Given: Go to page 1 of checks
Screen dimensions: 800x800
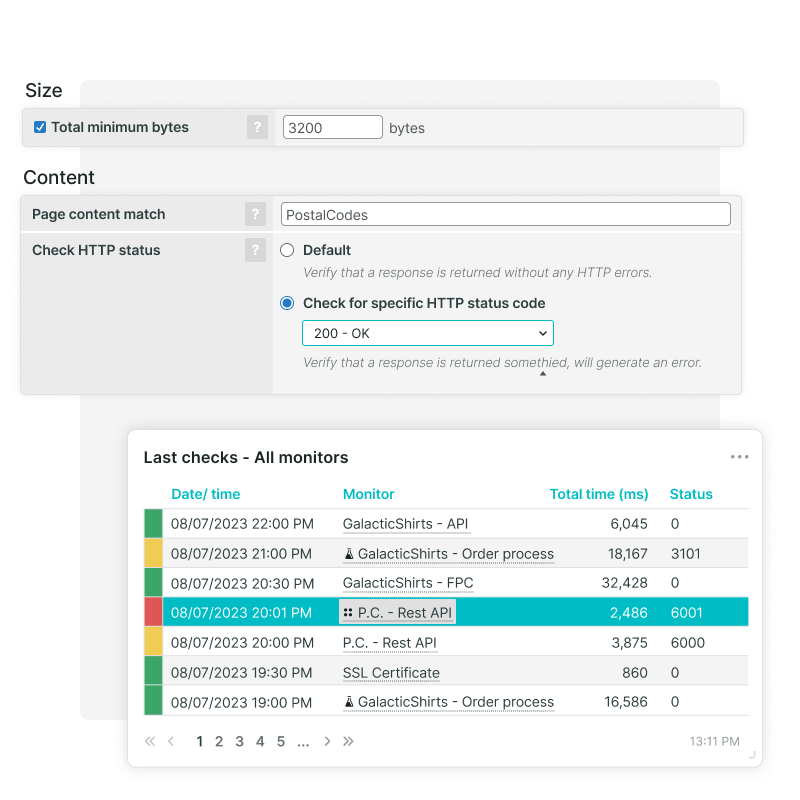Looking at the screenshot, I should click(199, 741).
